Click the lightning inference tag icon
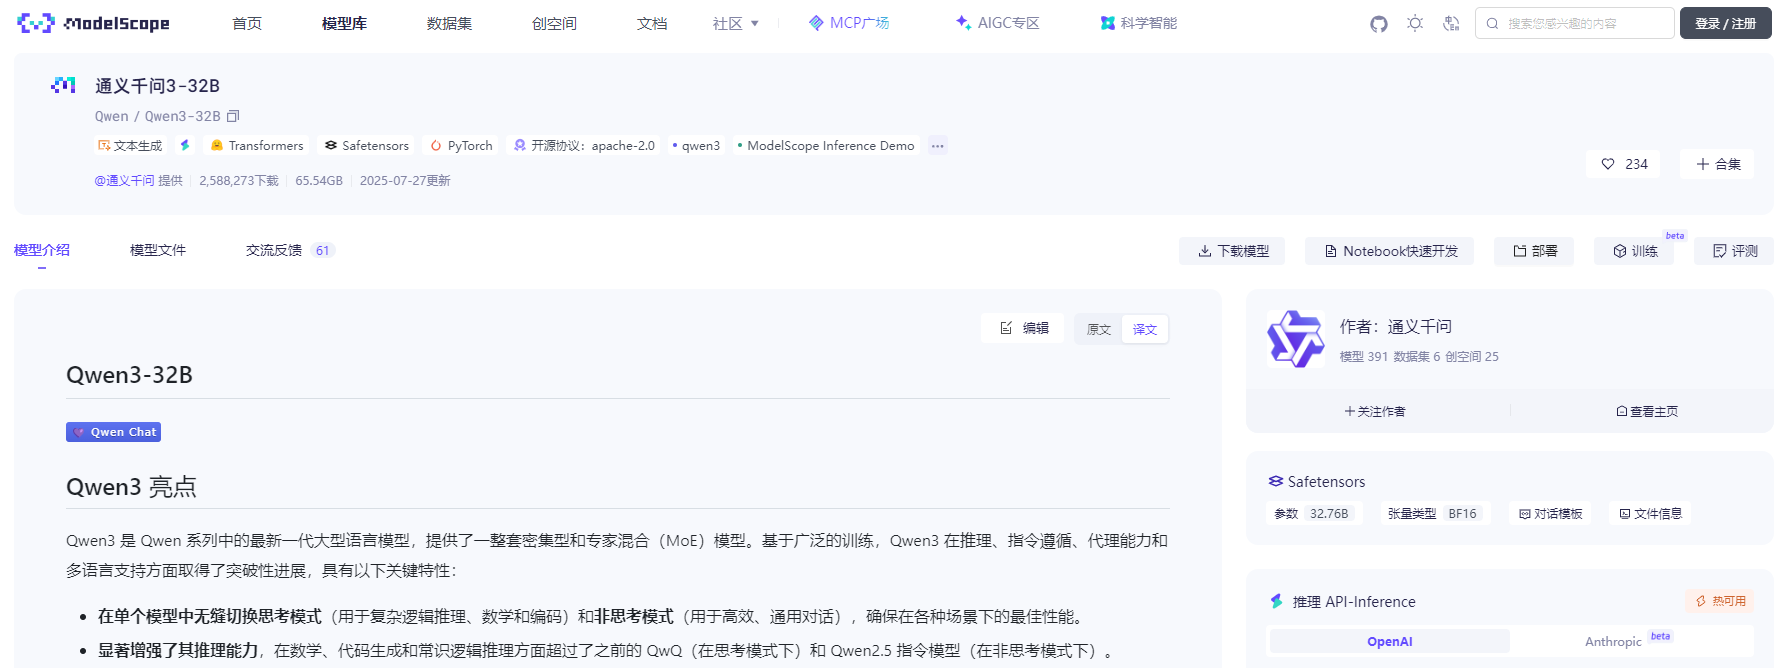1781x668 pixels. pos(185,145)
